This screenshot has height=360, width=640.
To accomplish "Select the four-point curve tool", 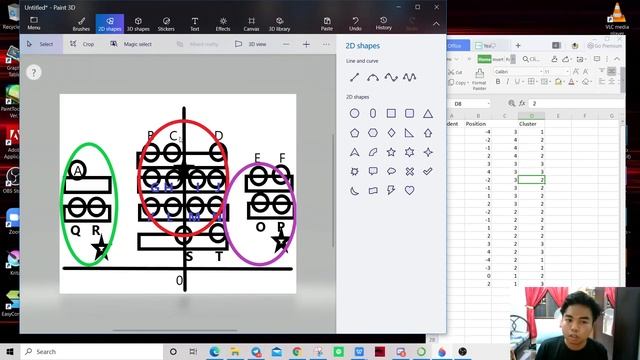I will [x=391, y=77].
